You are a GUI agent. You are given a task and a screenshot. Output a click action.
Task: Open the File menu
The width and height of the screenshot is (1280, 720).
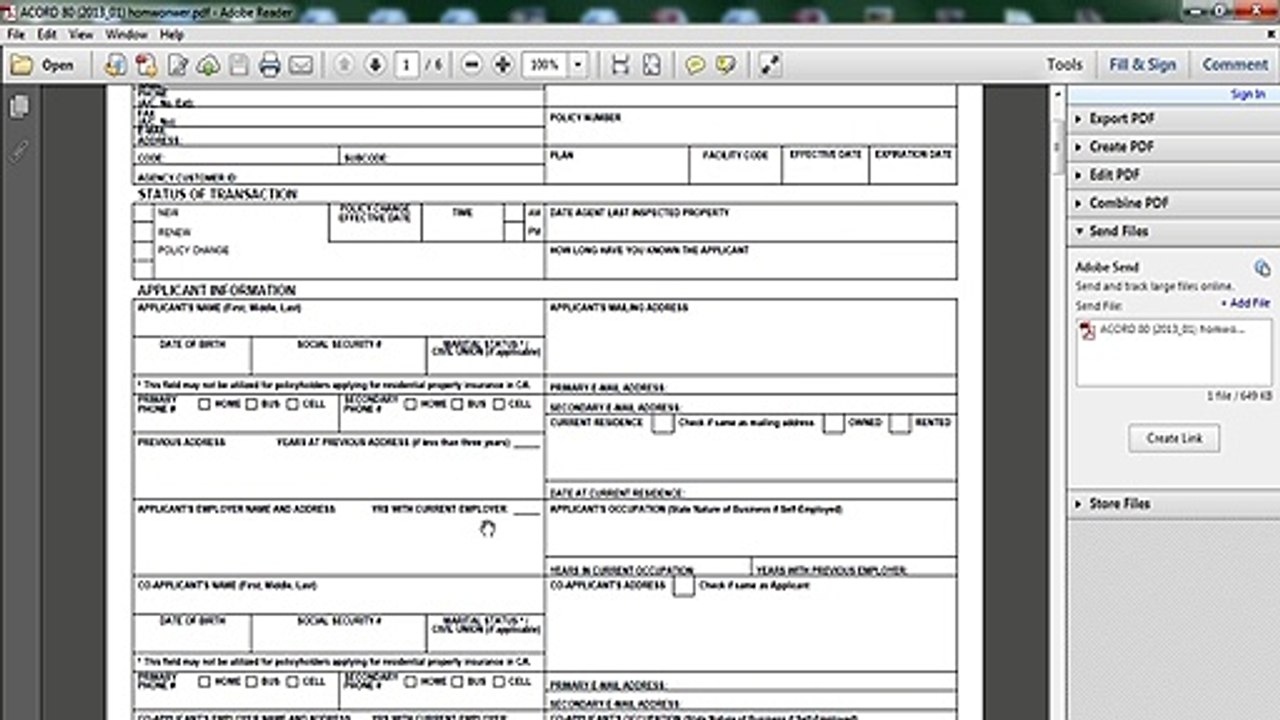coord(16,34)
